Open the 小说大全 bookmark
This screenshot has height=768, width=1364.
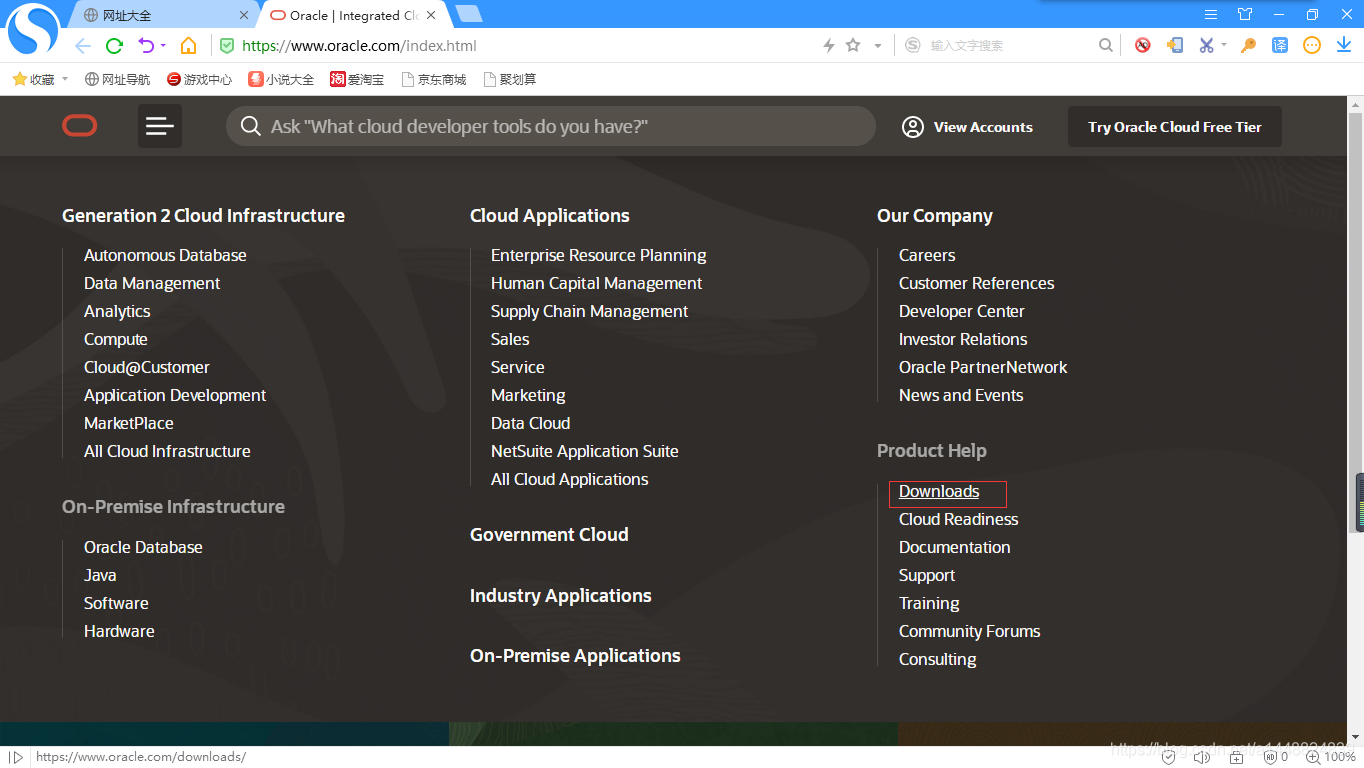click(x=281, y=79)
